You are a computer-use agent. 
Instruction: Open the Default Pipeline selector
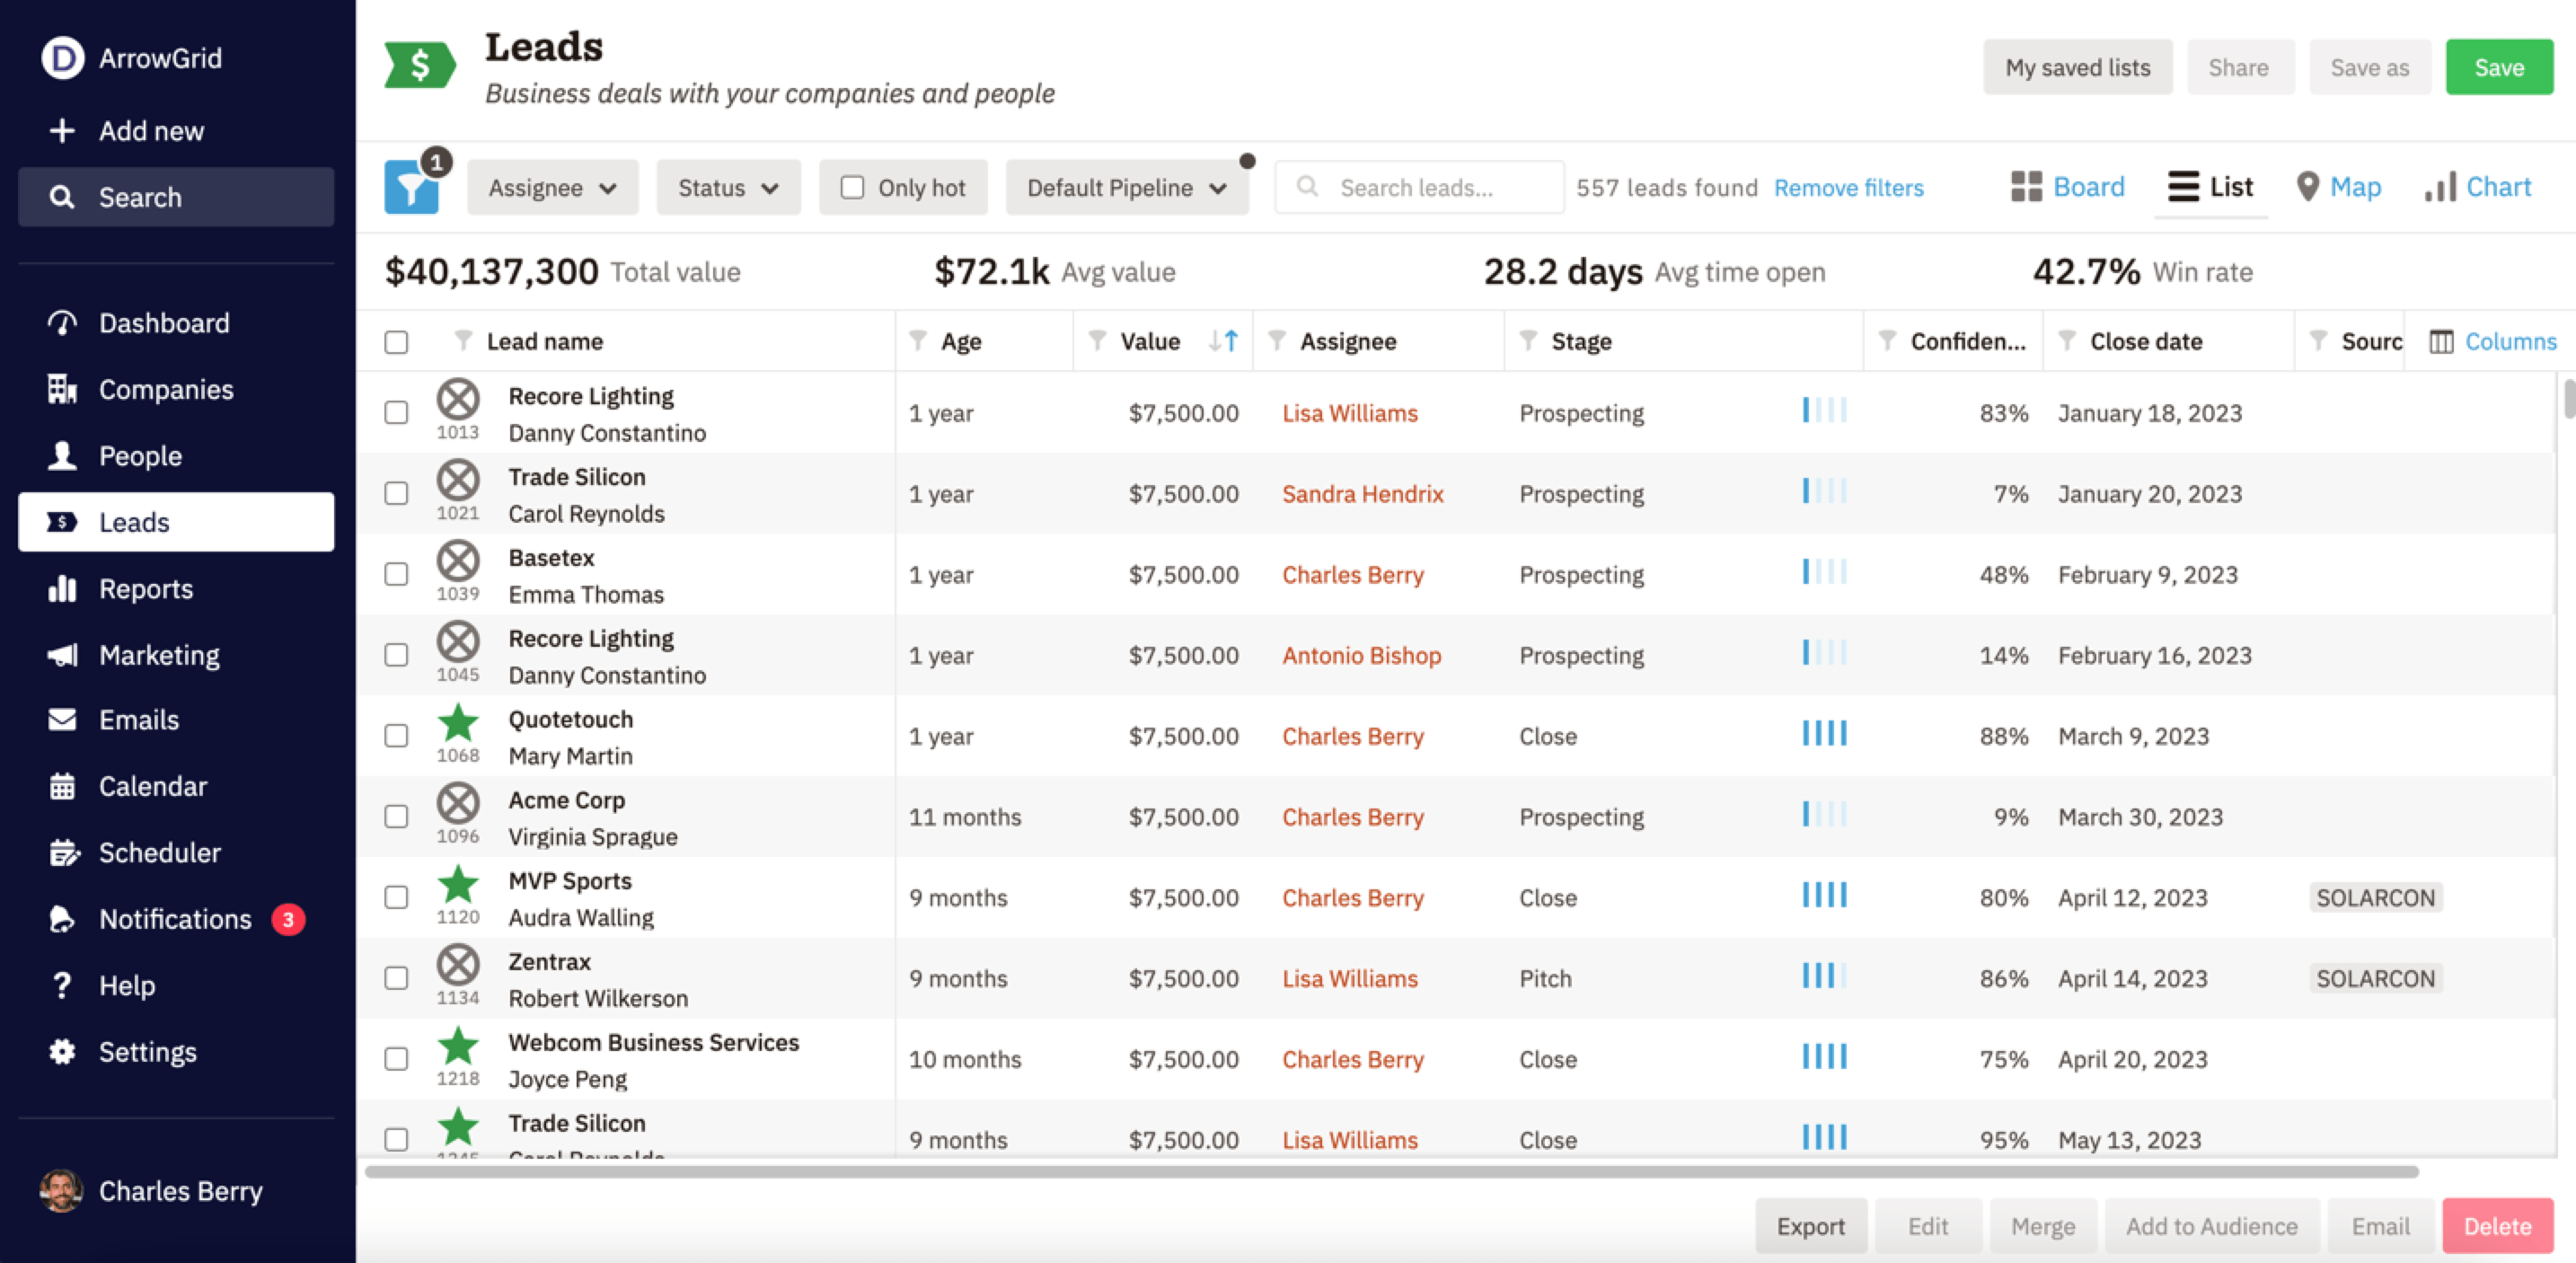(x=1126, y=187)
